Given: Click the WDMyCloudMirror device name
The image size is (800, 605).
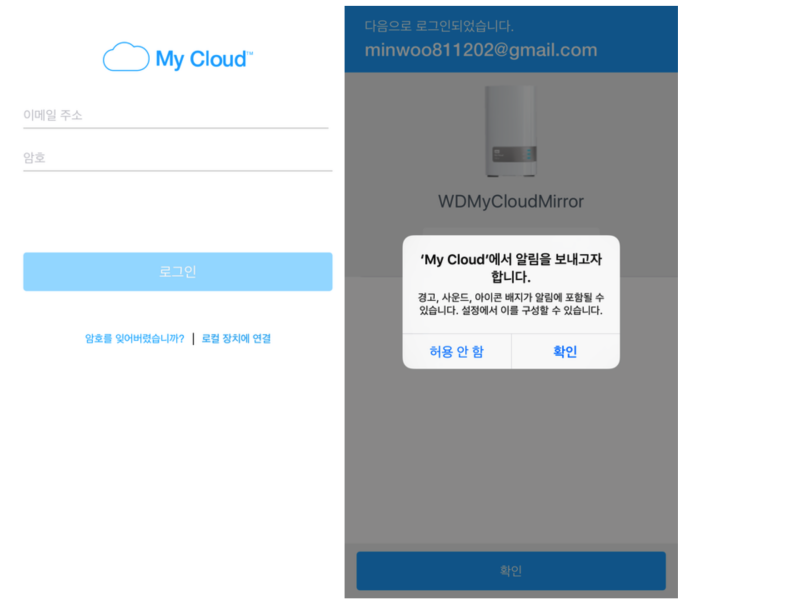Looking at the screenshot, I should pos(511,201).
